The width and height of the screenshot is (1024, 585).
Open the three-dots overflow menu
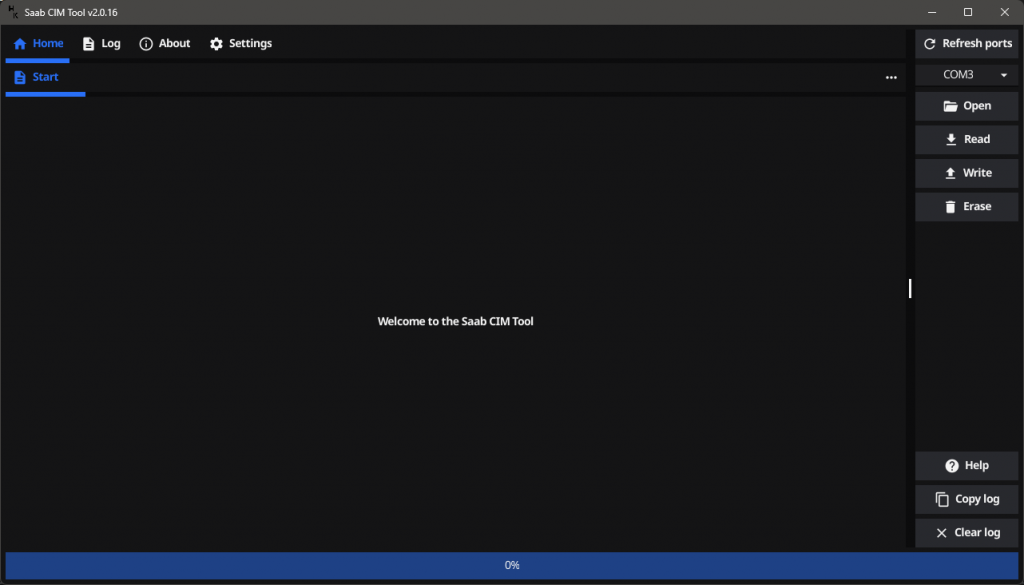pyautogui.click(x=891, y=78)
